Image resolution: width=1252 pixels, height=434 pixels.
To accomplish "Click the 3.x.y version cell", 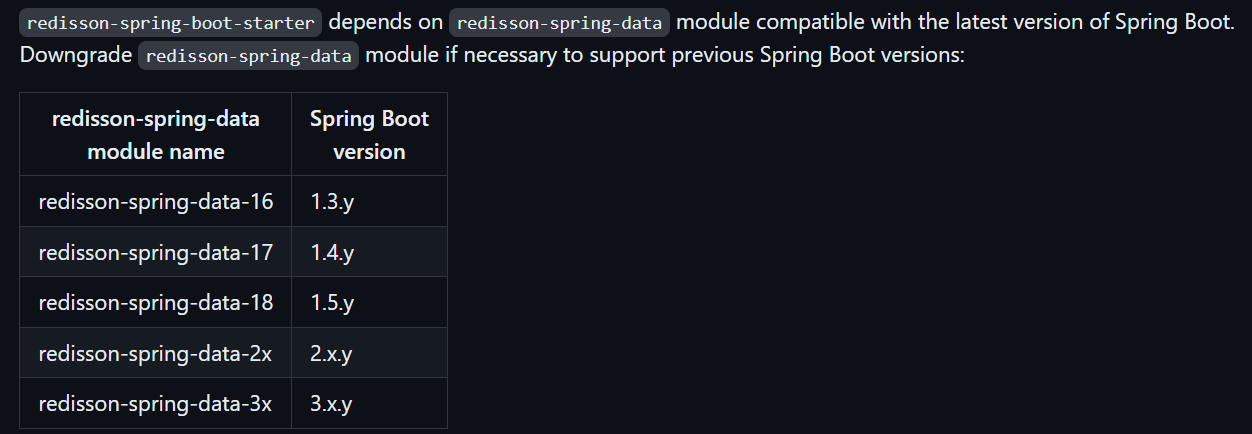I will tap(331, 404).
